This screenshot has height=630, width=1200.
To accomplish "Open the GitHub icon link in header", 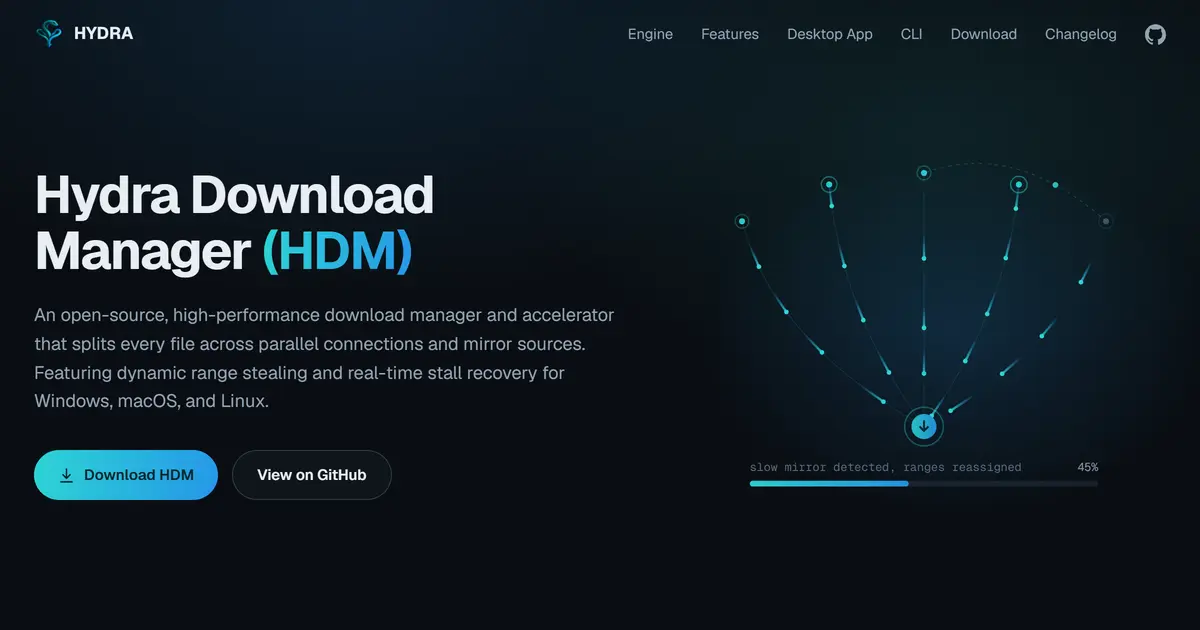I will click(x=1155, y=34).
